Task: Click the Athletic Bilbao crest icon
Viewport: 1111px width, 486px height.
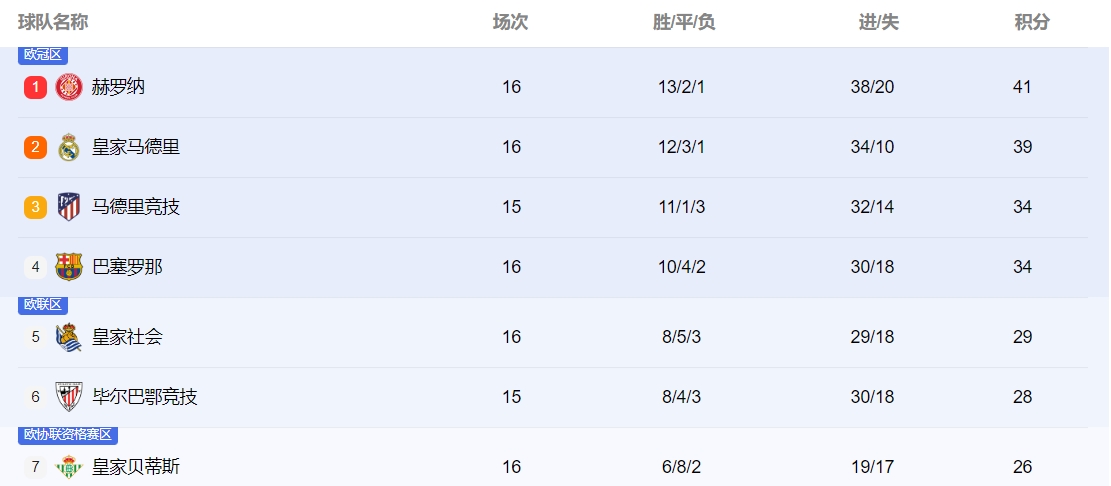Action: click(x=69, y=397)
